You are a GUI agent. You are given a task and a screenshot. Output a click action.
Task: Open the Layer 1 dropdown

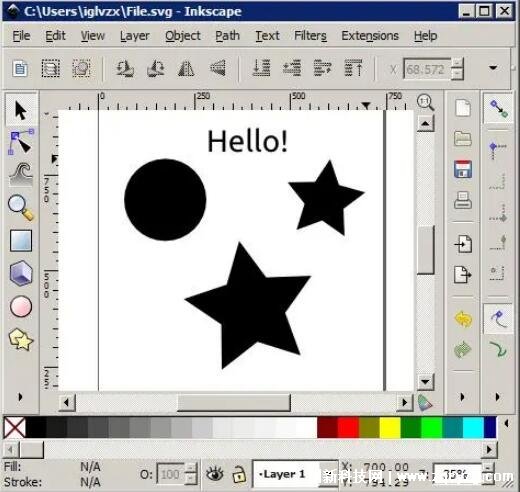tap(295, 474)
